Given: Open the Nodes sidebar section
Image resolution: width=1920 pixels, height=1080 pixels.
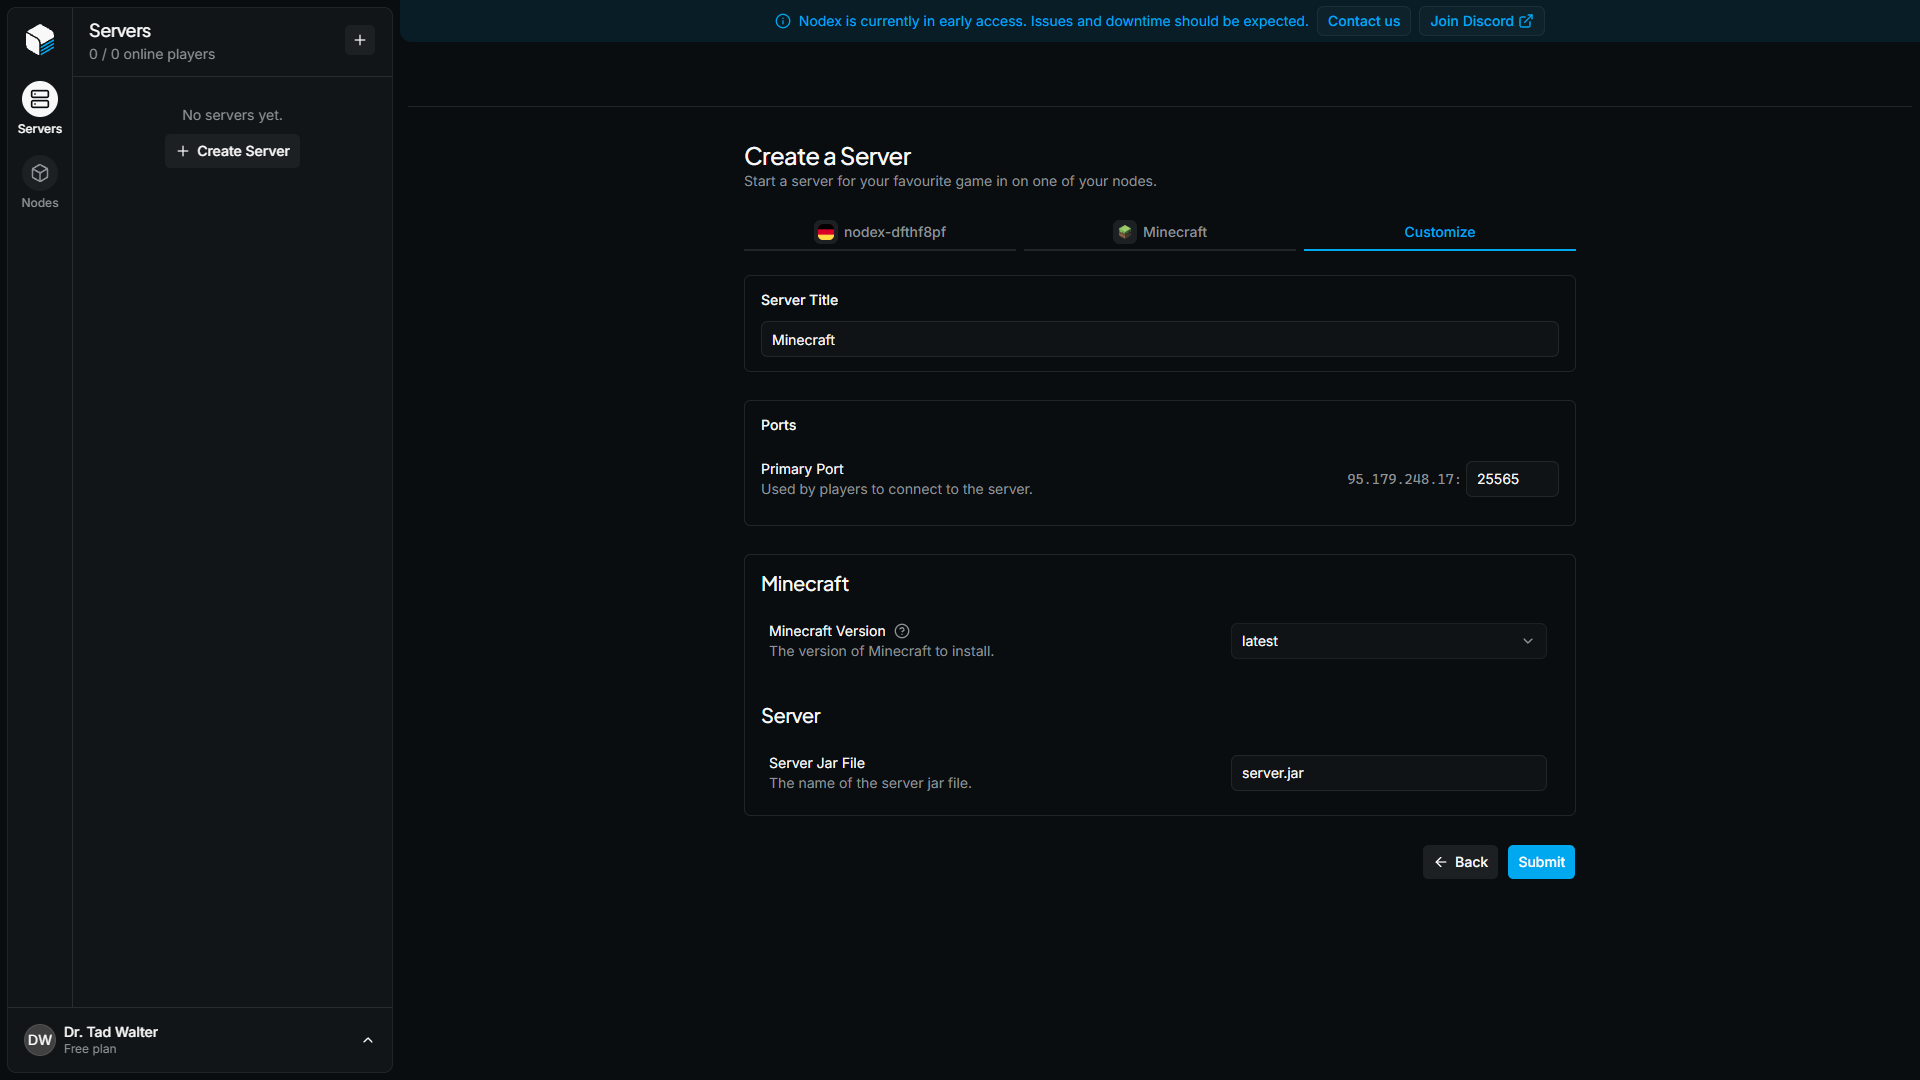Looking at the screenshot, I should tap(40, 183).
